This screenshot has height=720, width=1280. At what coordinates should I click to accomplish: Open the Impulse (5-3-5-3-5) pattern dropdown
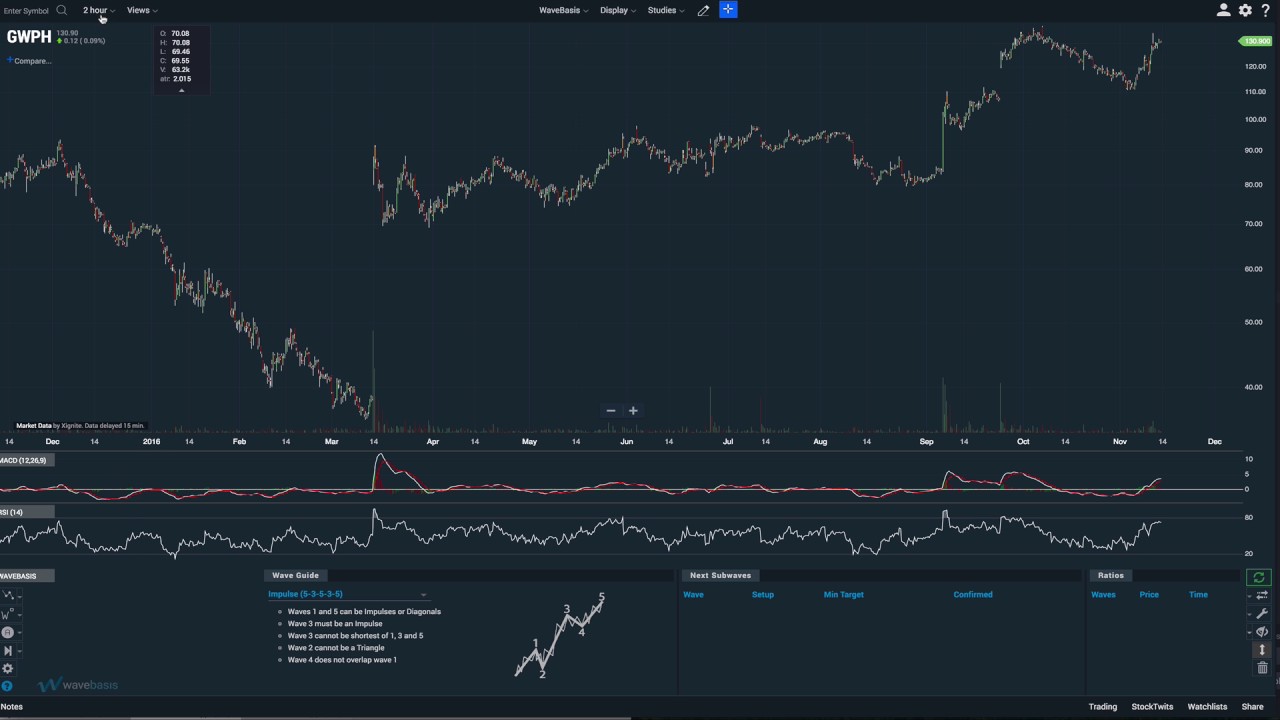(x=347, y=594)
